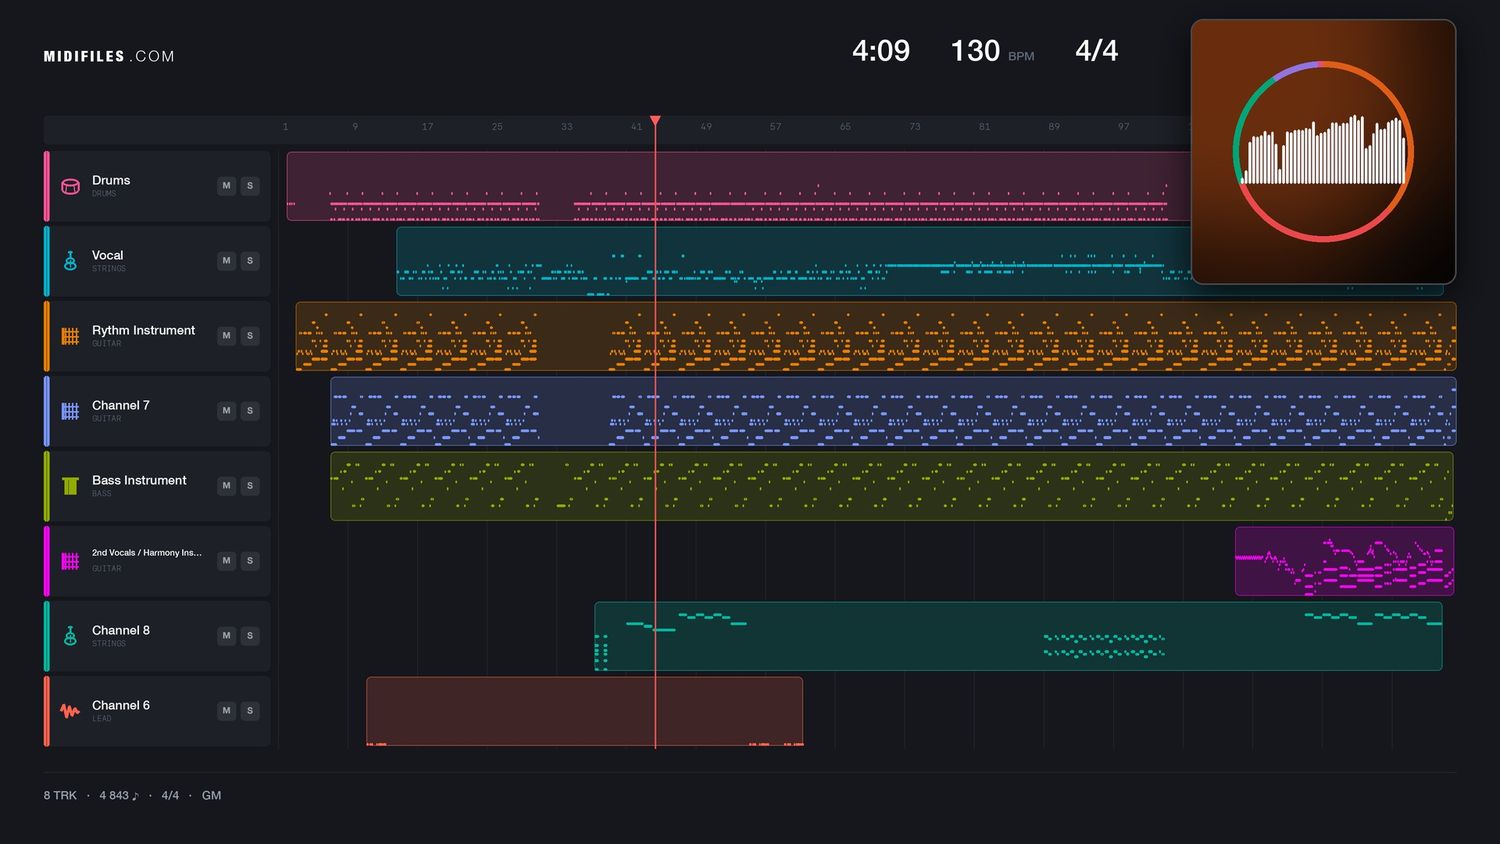1500x844 pixels.
Task: Select the Bass Instrument track name
Action: point(139,481)
